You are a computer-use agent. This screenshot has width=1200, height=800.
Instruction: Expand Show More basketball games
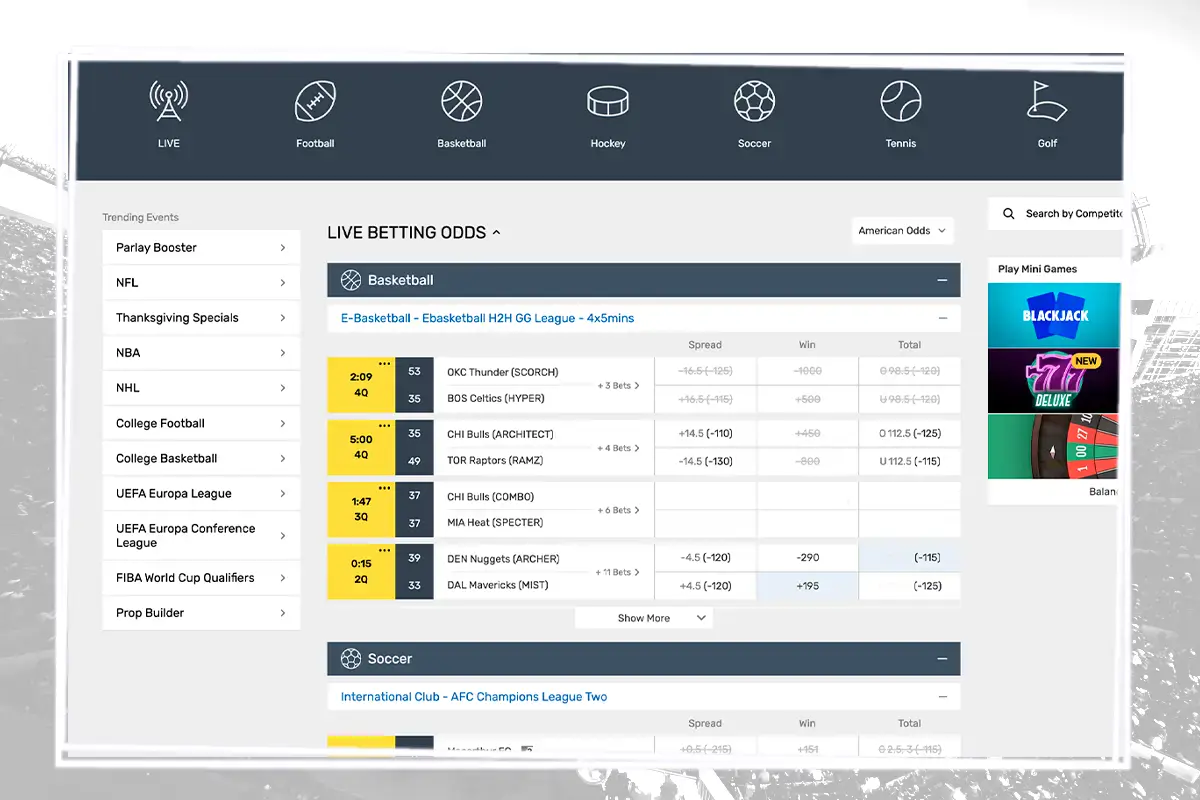(x=644, y=618)
